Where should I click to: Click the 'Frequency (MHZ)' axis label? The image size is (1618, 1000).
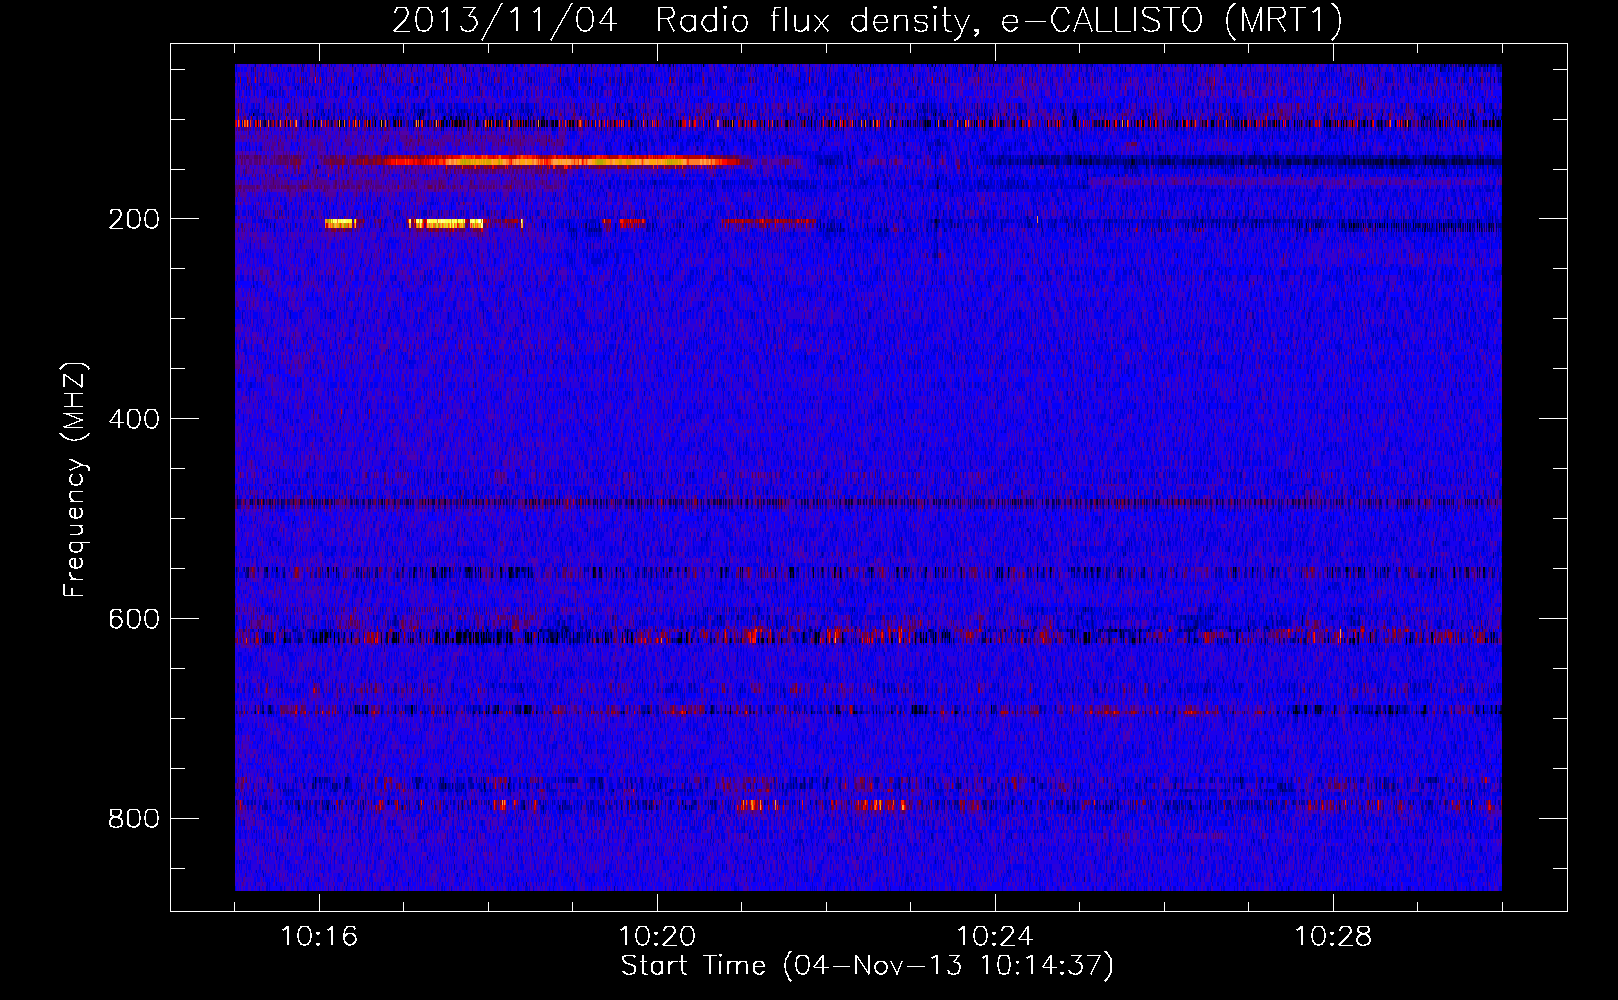75,480
